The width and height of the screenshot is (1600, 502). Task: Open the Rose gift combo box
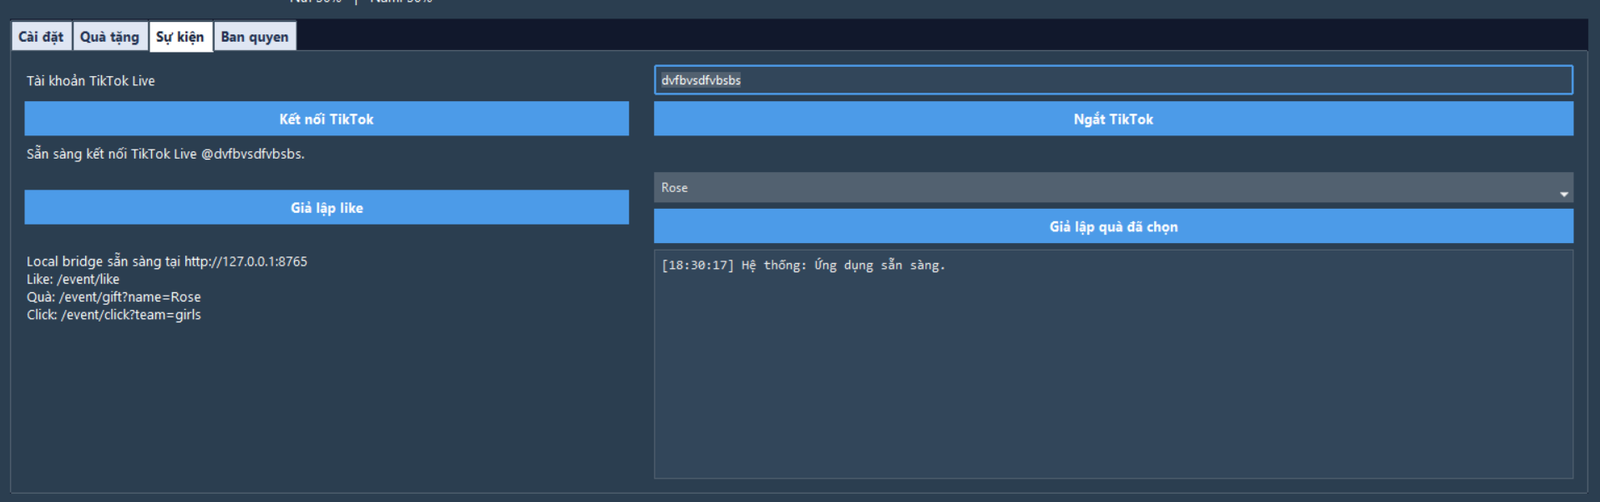pyautogui.click(x=1100, y=188)
